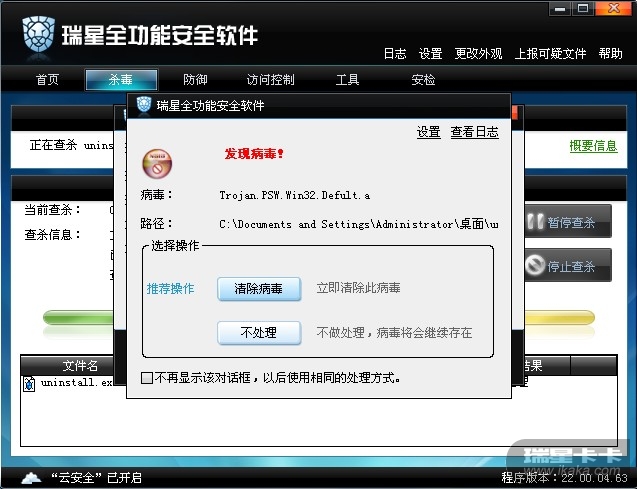
Task: Click the 程序版本 22.00.04.63 text
Action: pyautogui.click(x=564, y=478)
